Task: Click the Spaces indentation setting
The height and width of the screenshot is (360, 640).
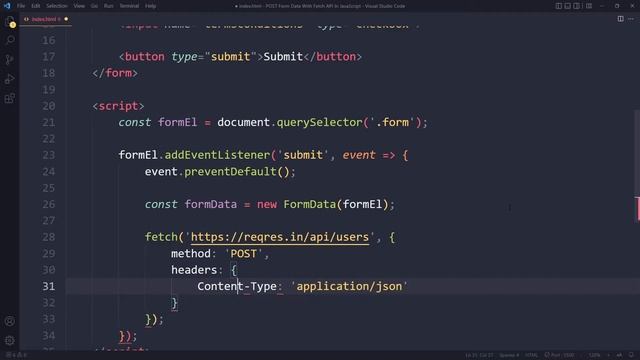Action: 509,355
